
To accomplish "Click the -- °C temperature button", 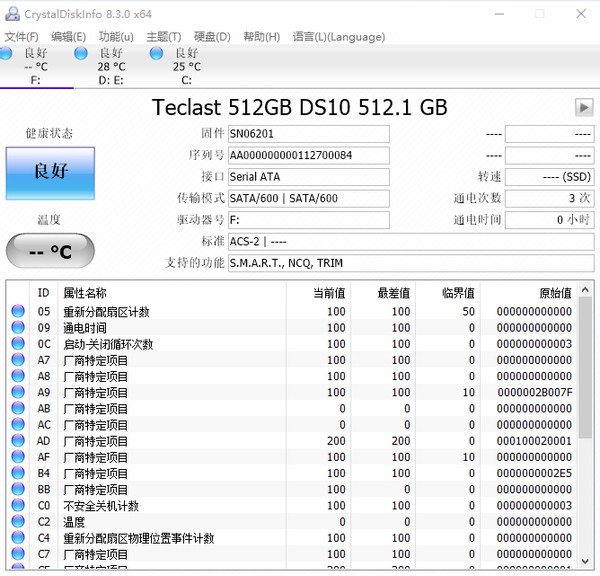I will point(50,251).
